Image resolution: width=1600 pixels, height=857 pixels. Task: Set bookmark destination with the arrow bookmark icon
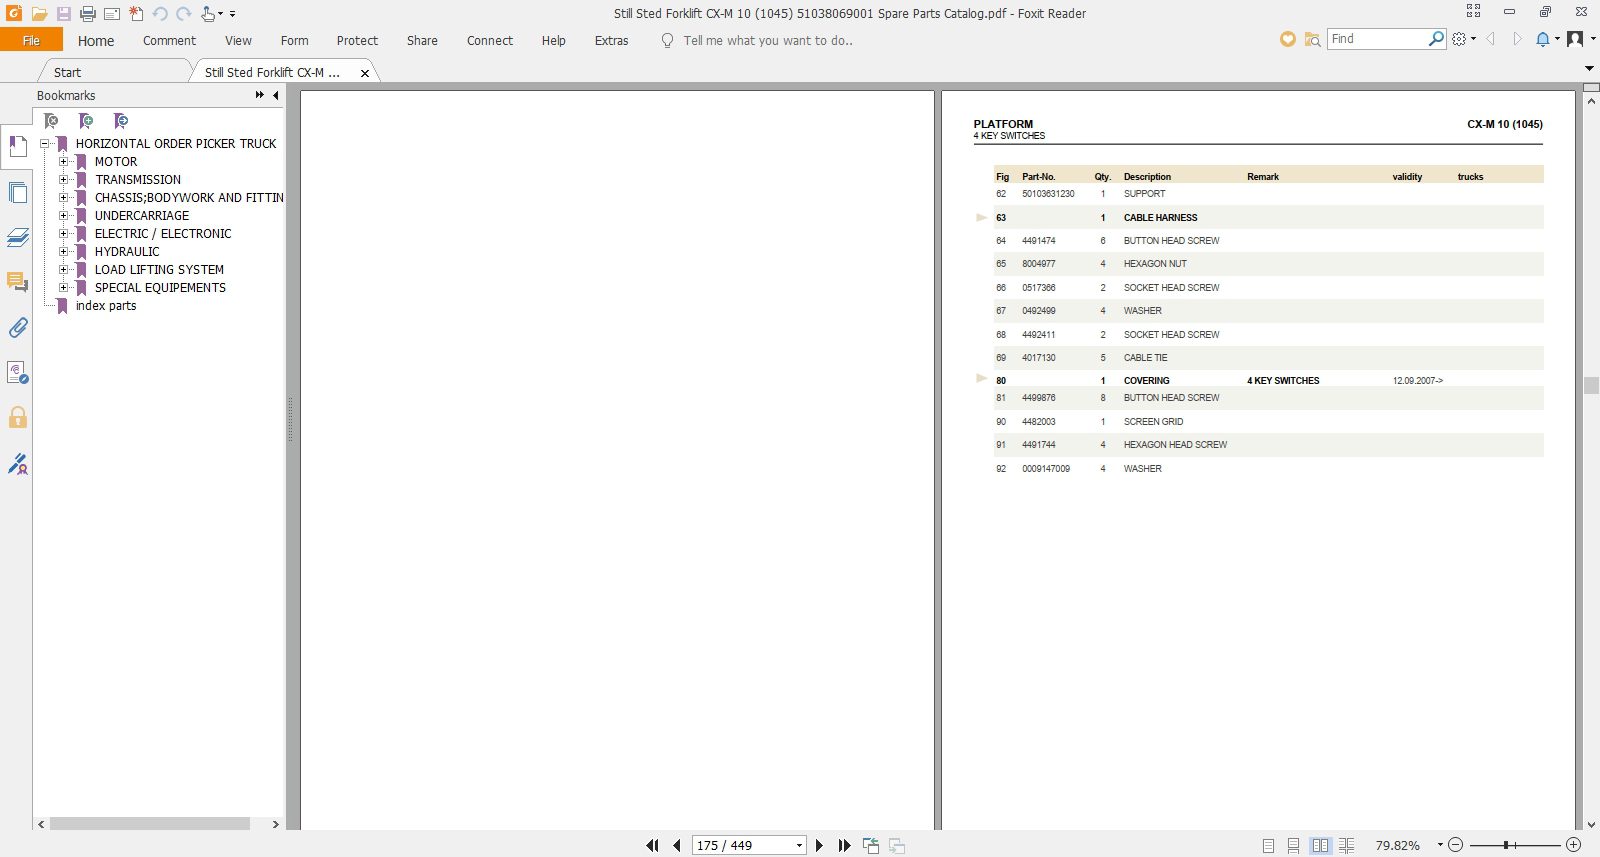coord(121,121)
